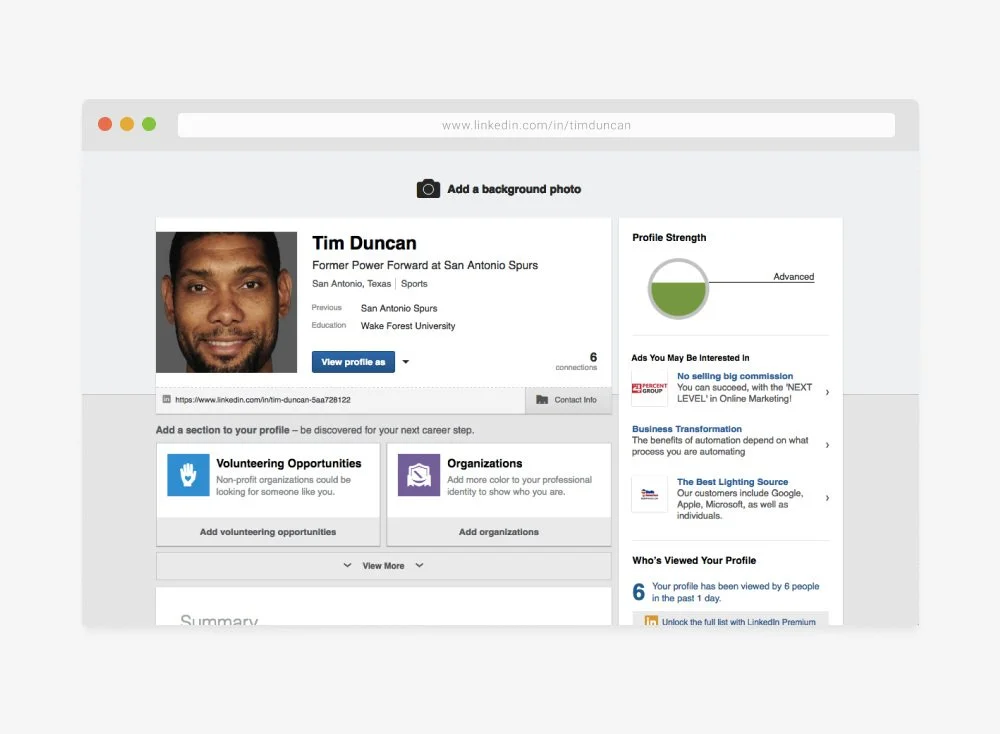
Task: Click the public profile URL tim-duncan-5aa728122
Action: pyautogui.click(x=263, y=400)
